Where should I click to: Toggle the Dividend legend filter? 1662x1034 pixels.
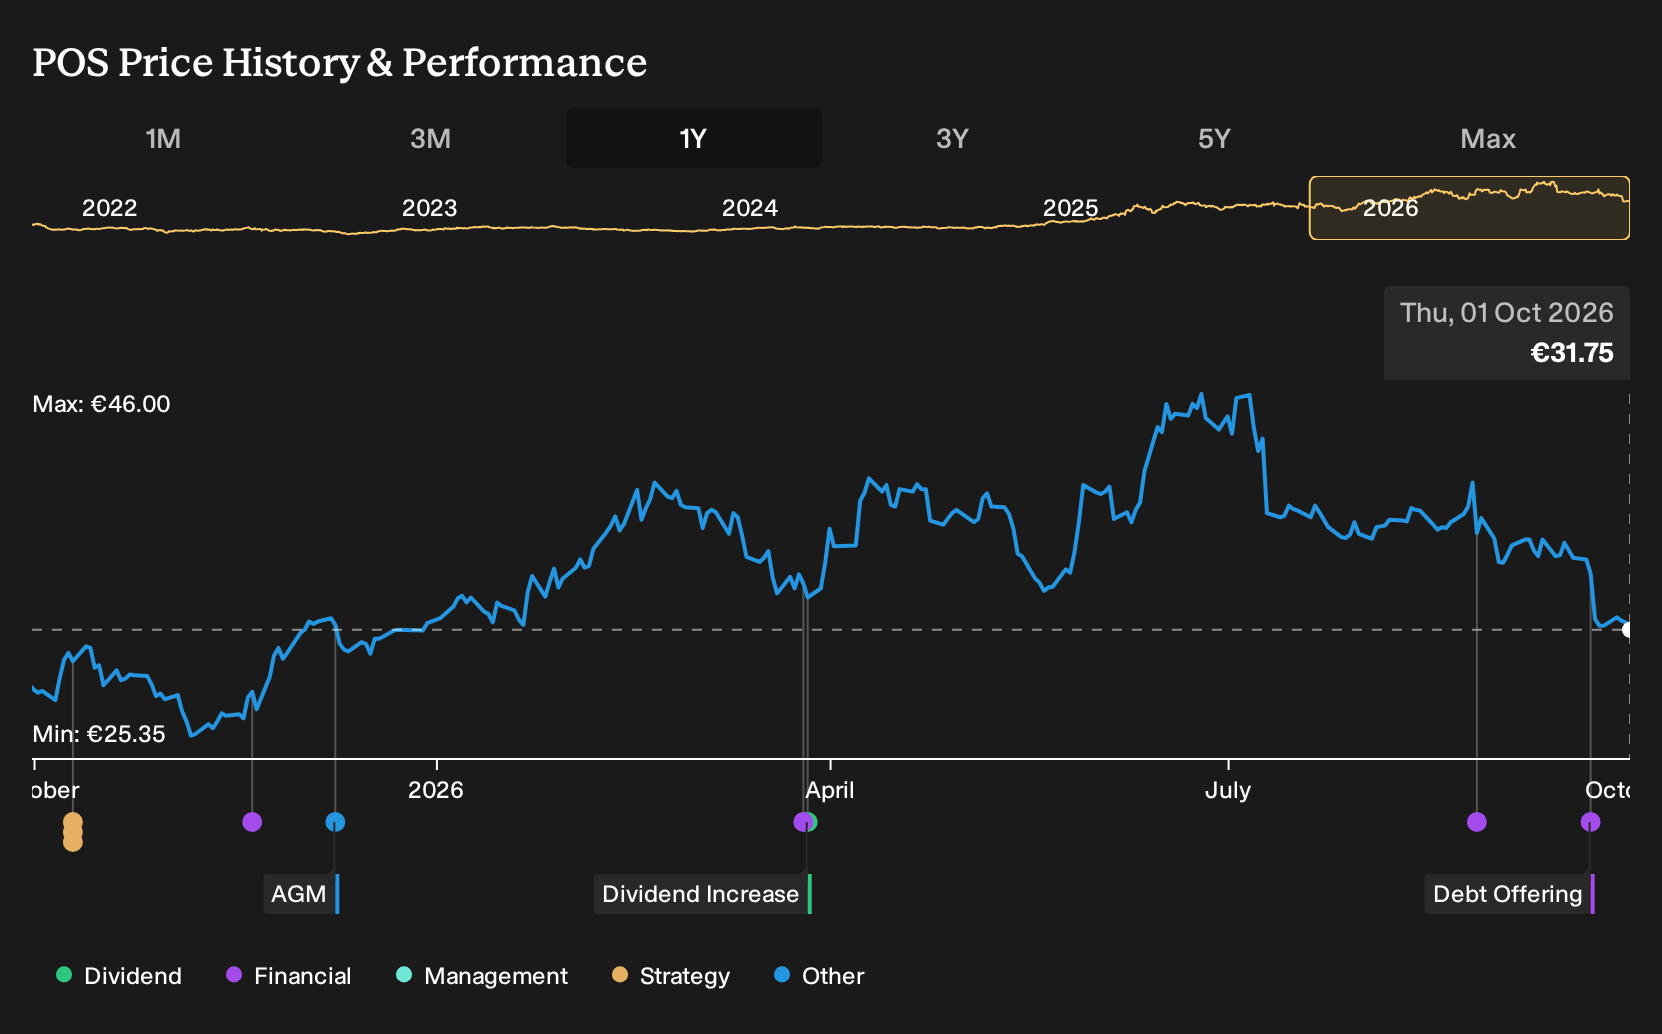(119, 976)
